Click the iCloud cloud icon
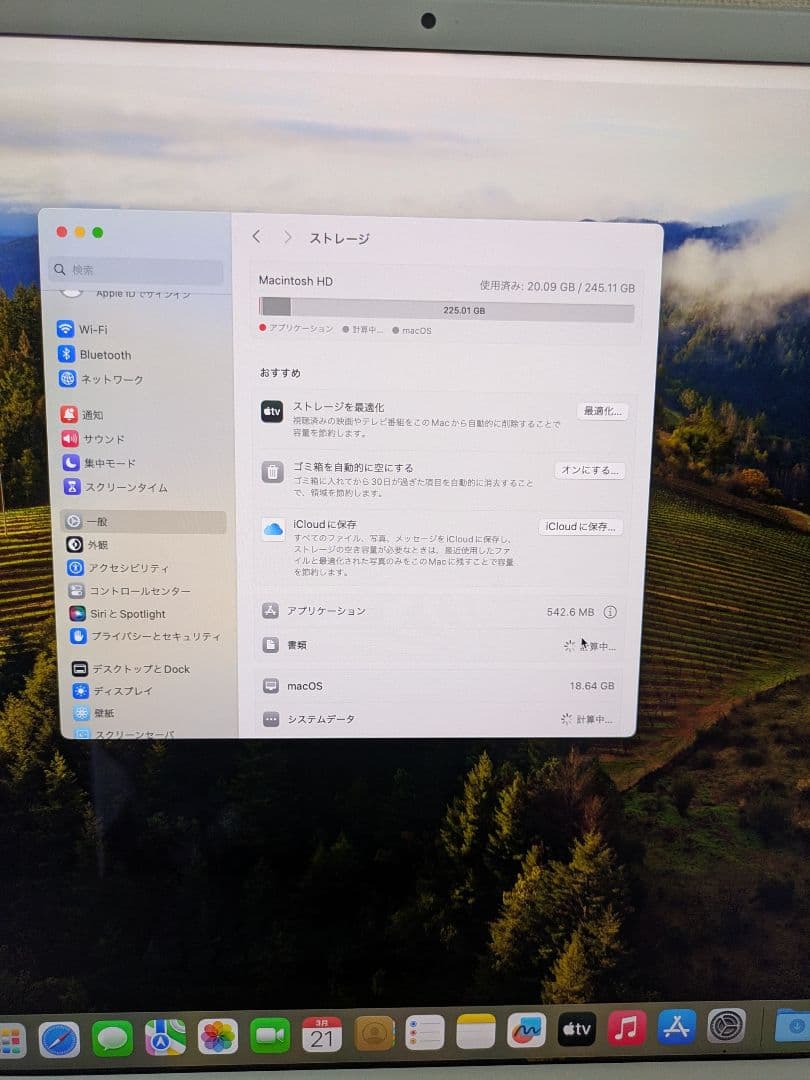This screenshot has width=810, height=1080. coord(273,529)
